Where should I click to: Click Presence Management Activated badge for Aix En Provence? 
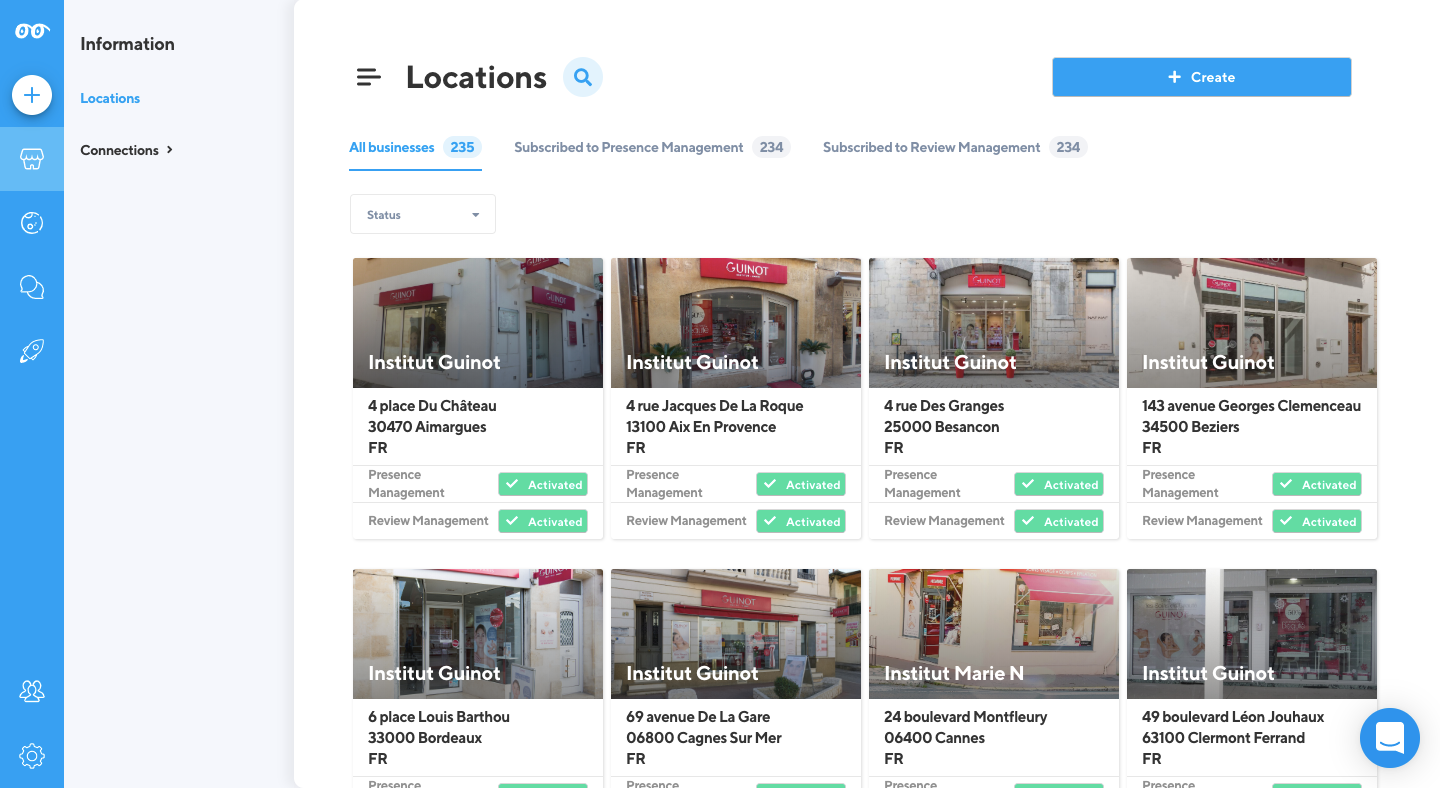[x=801, y=485]
